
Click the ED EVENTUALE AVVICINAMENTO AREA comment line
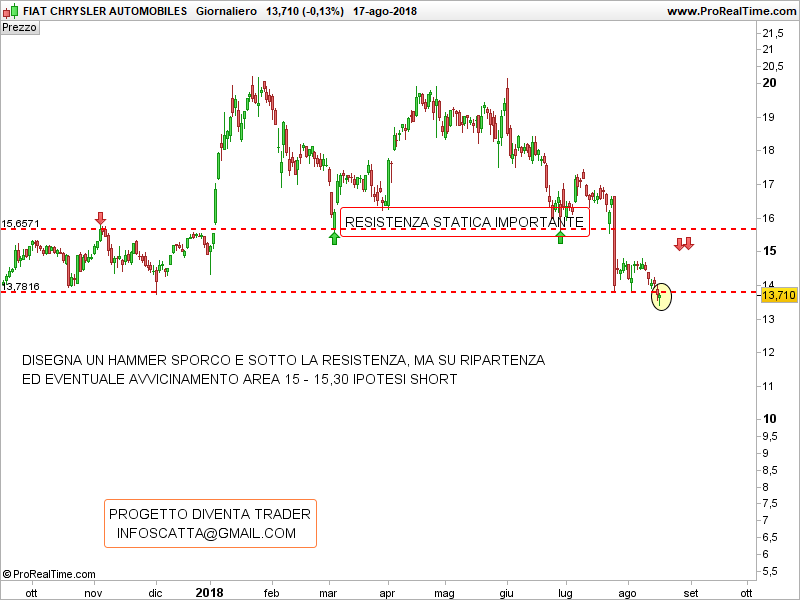pyautogui.click(x=239, y=379)
